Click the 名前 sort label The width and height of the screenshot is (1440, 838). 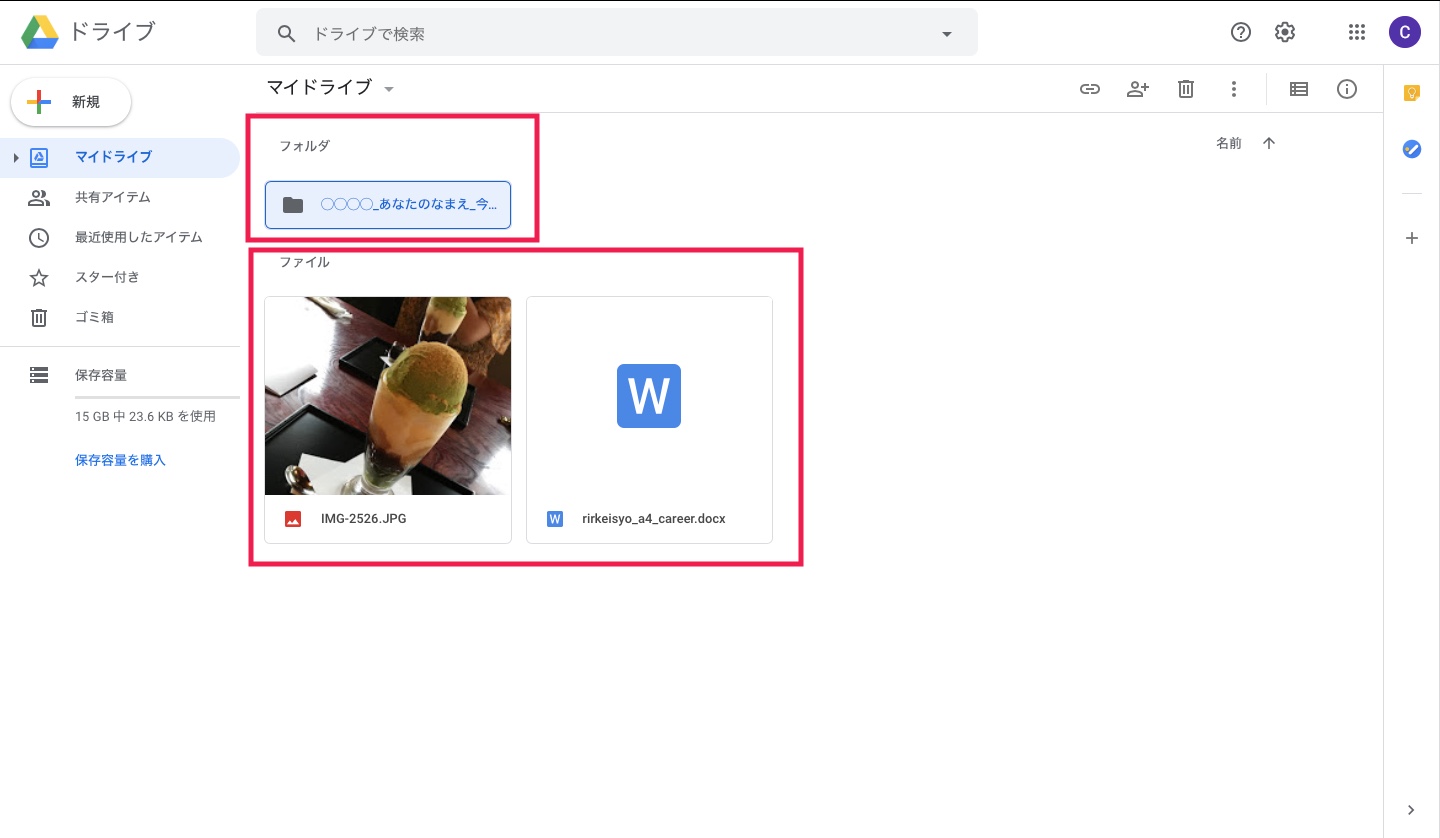(1229, 143)
